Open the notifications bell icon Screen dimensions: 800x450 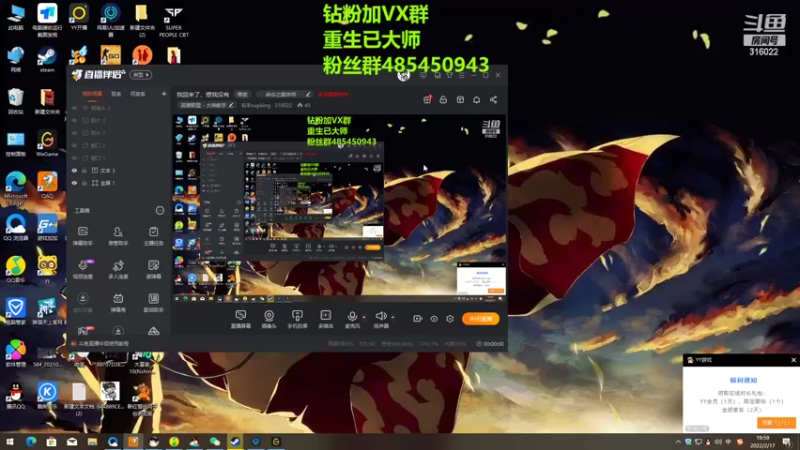[477, 99]
